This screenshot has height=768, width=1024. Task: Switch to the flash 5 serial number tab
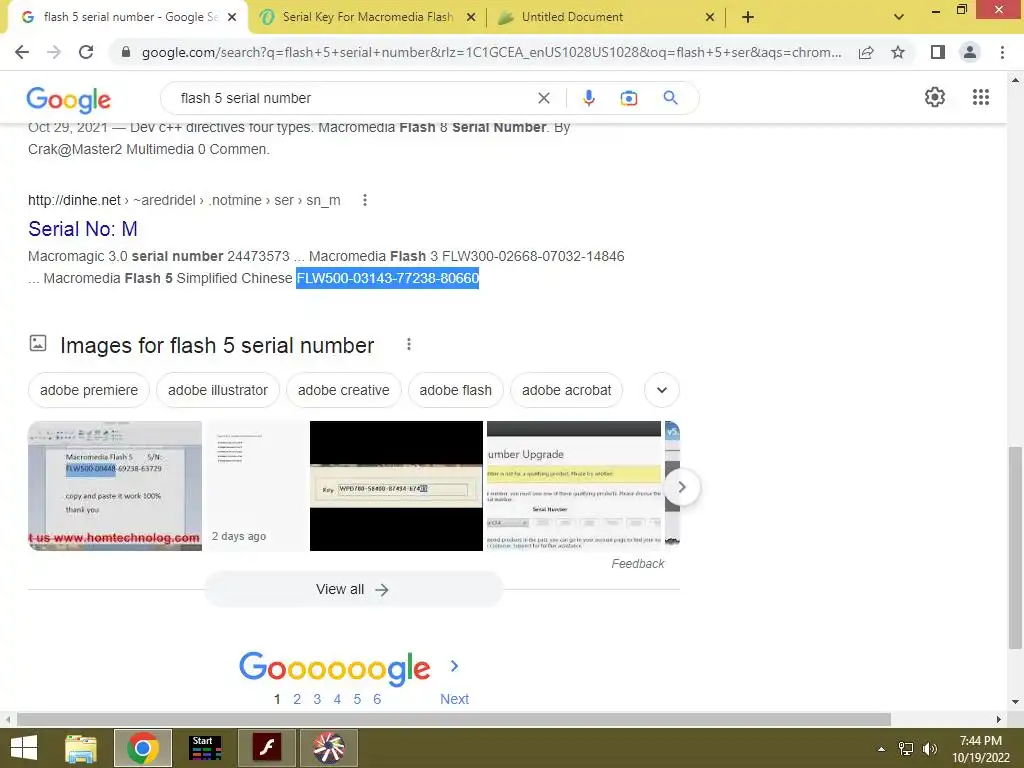(x=127, y=17)
